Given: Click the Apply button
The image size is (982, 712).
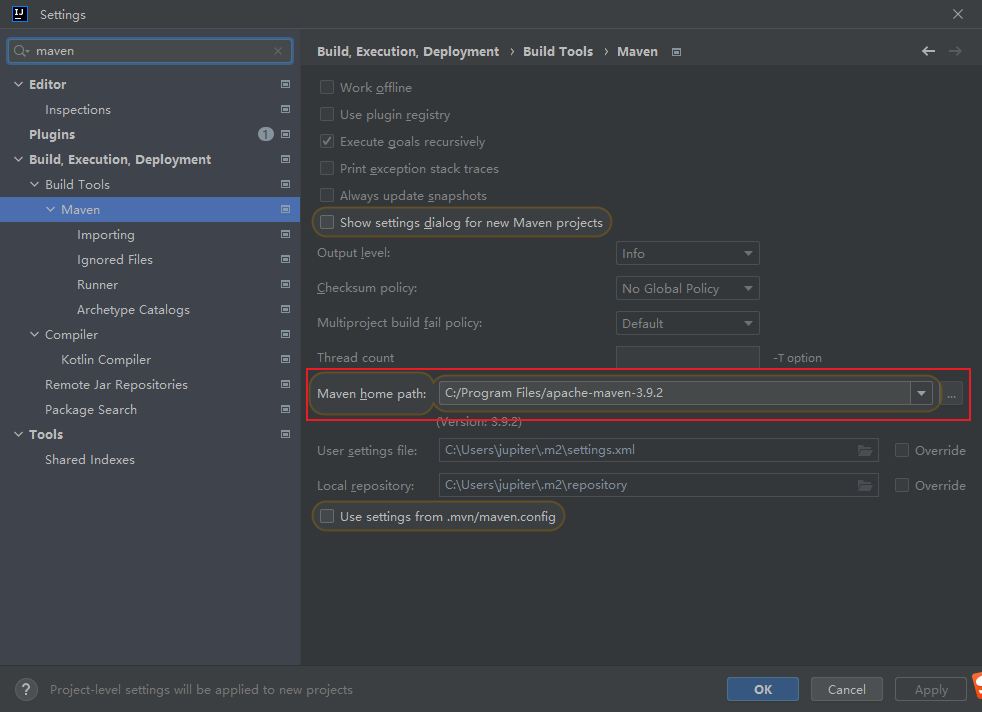Looking at the screenshot, I should [x=931, y=689].
